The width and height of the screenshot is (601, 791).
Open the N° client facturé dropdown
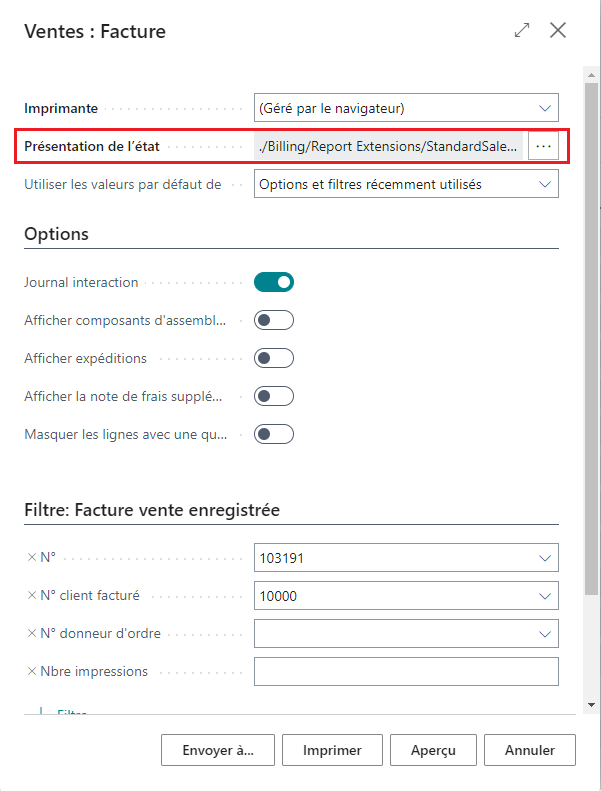(x=544, y=596)
